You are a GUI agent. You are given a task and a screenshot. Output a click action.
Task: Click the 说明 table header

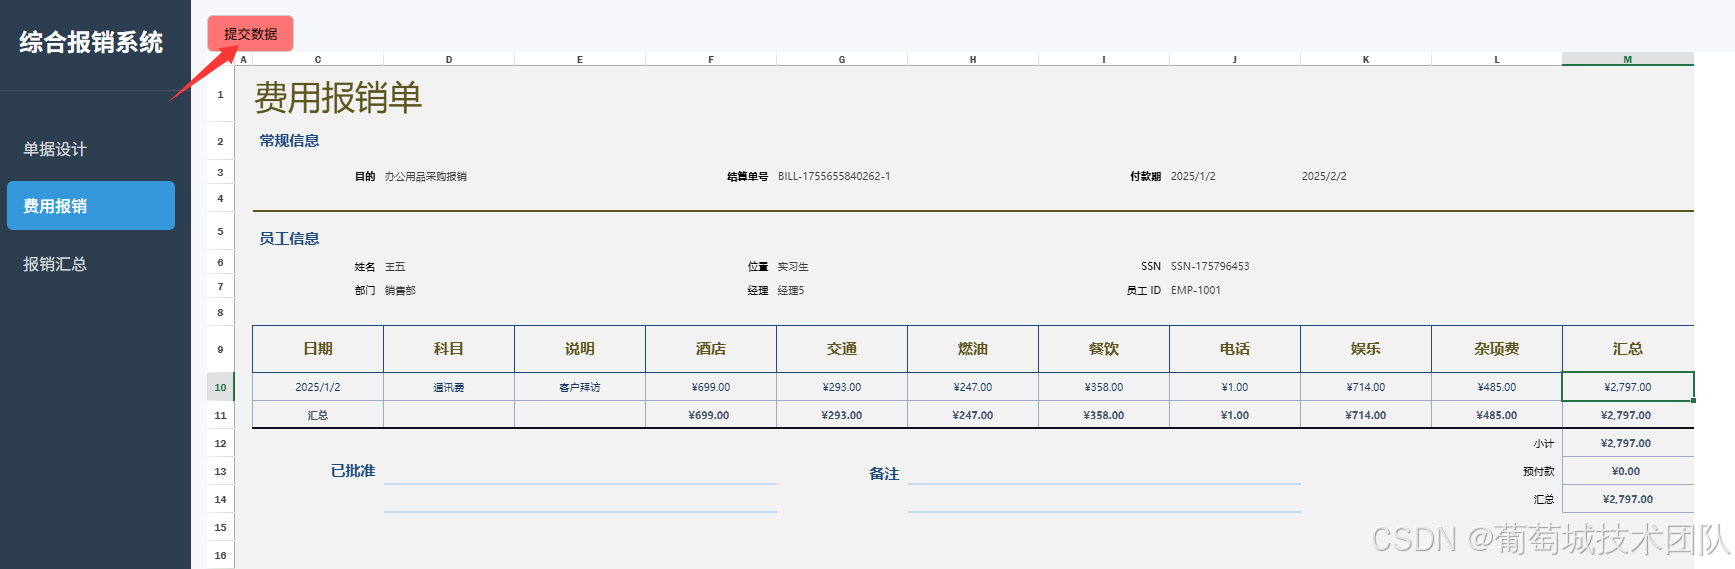pyautogui.click(x=580, y=349)
